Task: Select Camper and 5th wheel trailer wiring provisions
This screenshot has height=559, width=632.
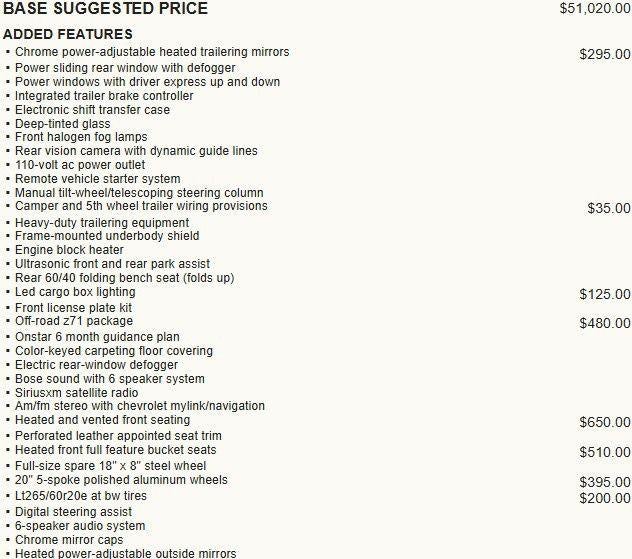Action: tap(141, 206)
